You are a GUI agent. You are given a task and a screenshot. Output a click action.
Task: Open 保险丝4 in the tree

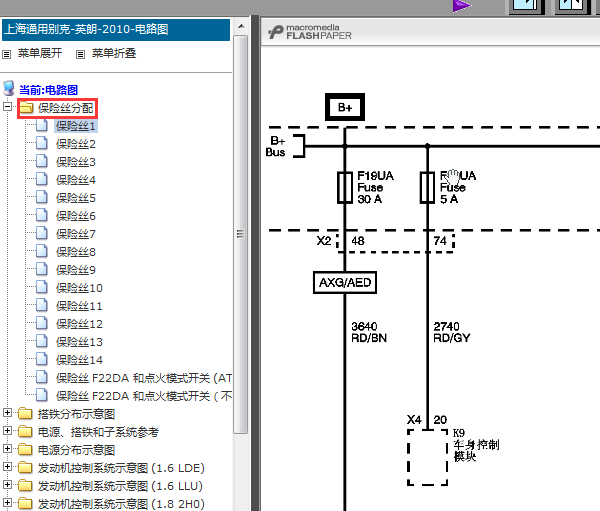pos(76,180)
